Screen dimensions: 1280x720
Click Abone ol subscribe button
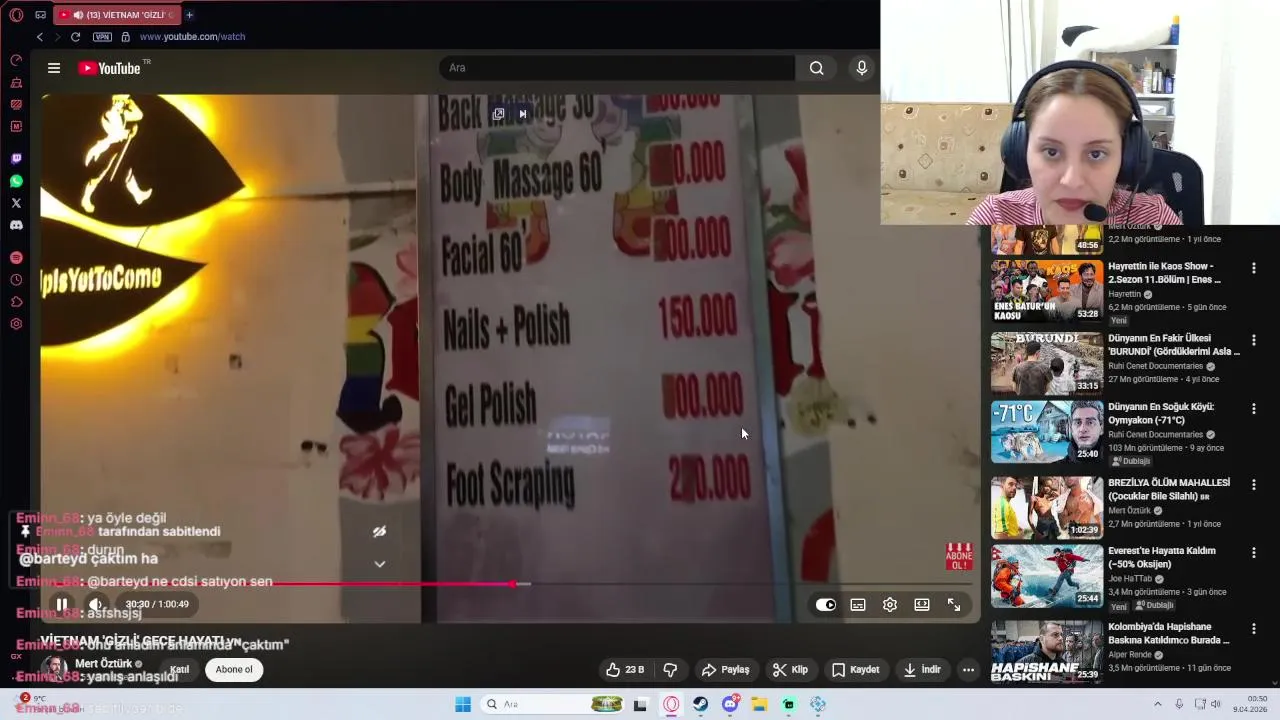pyautogui.click(x=234, y=670)
